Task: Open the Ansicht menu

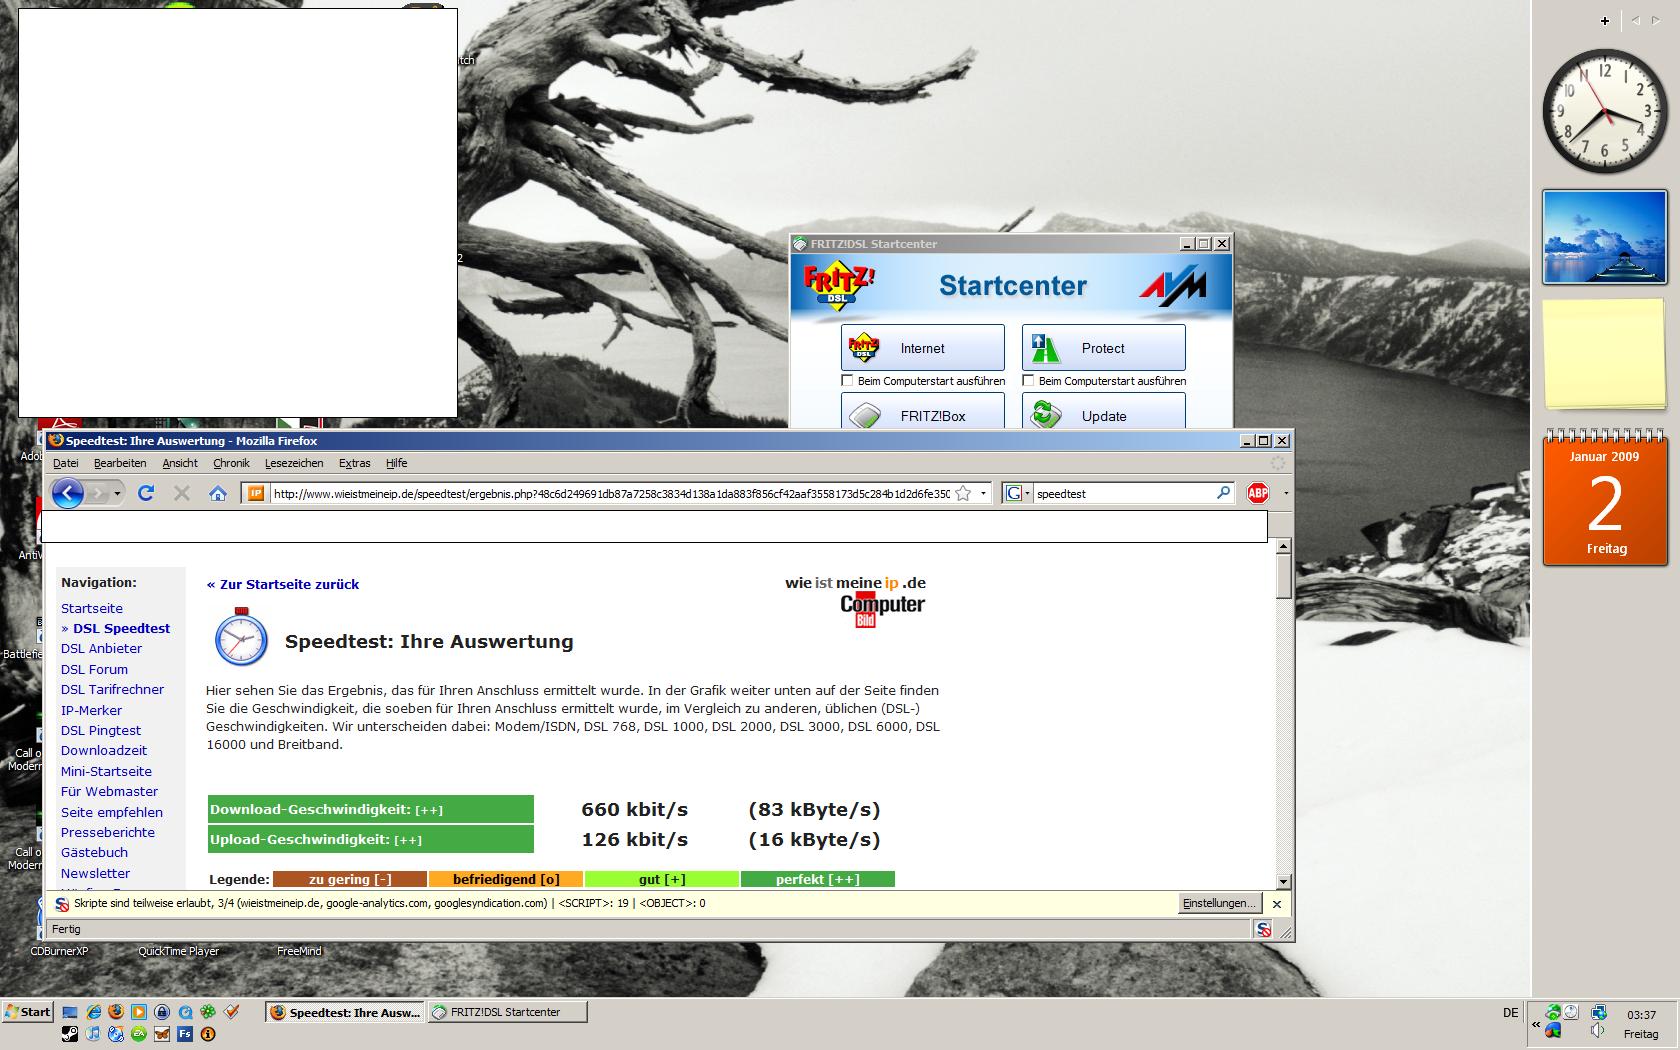Action: coord(180,463)
